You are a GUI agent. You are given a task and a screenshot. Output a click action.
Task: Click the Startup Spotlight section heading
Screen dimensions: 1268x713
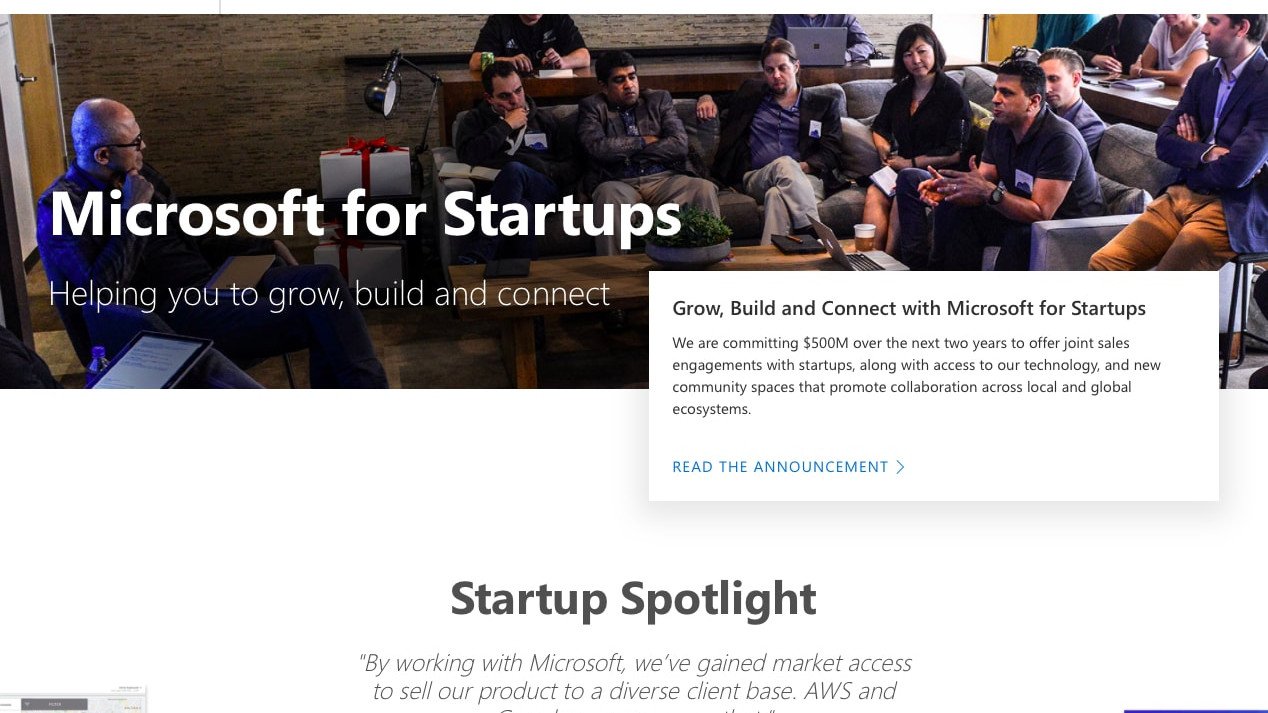pos(634,598)
